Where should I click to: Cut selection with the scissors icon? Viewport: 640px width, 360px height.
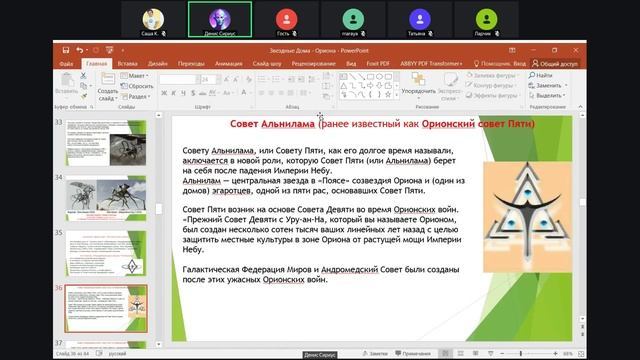[x=83, y=76]
